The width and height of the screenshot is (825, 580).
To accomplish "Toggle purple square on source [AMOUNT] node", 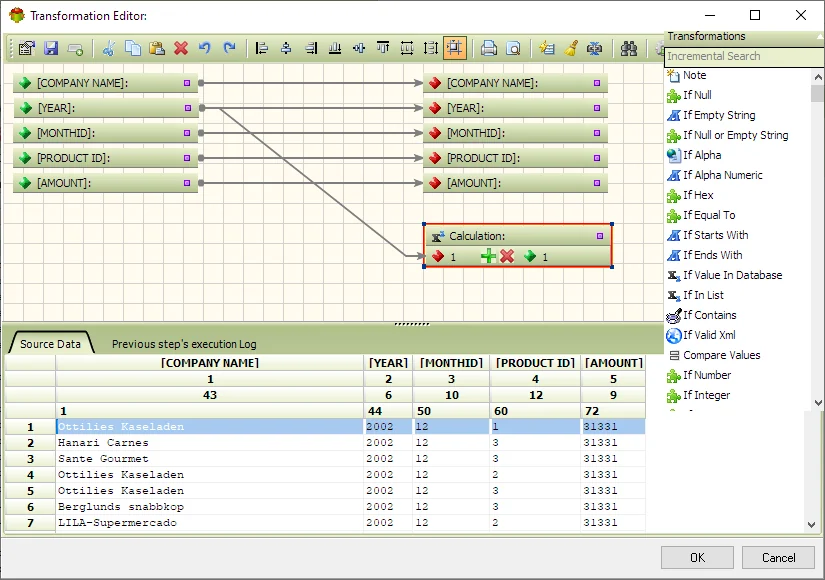I will point(187,183).
